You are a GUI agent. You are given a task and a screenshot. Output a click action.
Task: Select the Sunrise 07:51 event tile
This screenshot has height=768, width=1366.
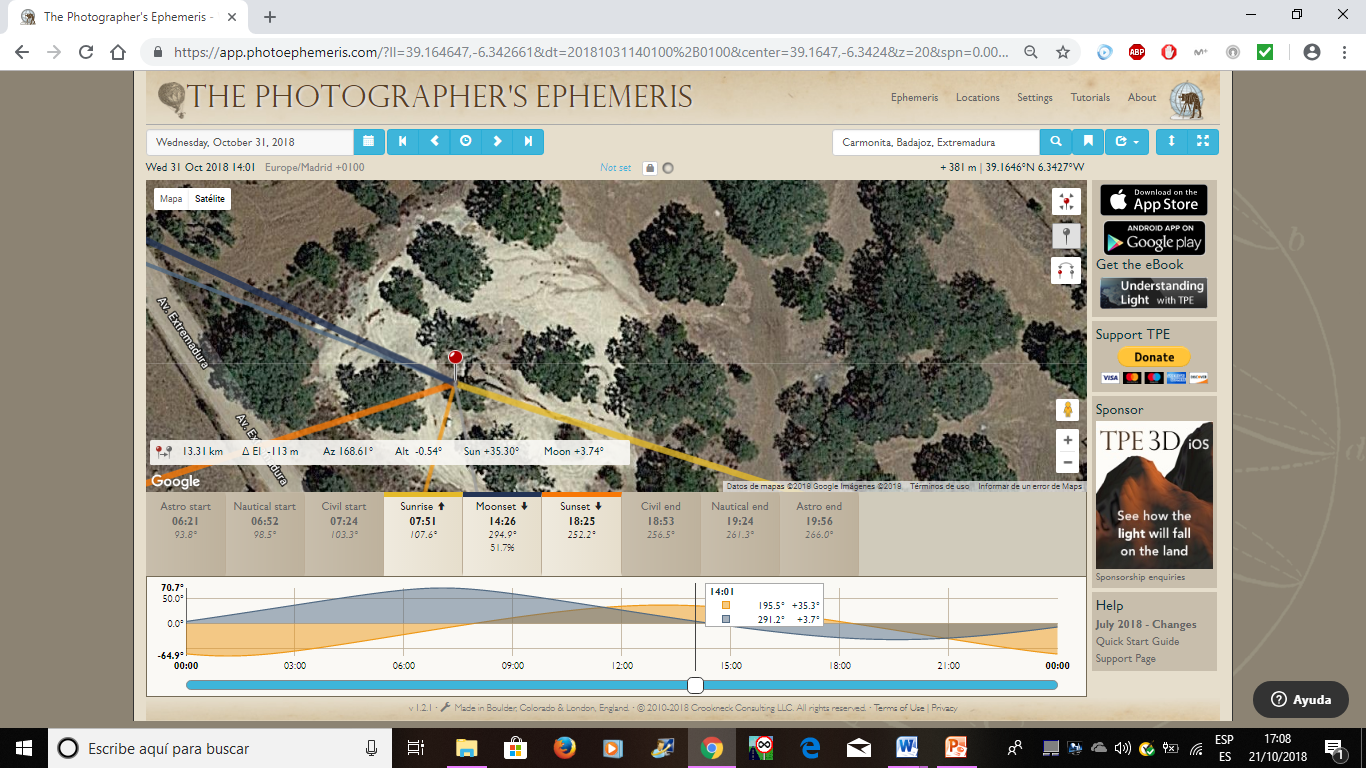[423, 533]
